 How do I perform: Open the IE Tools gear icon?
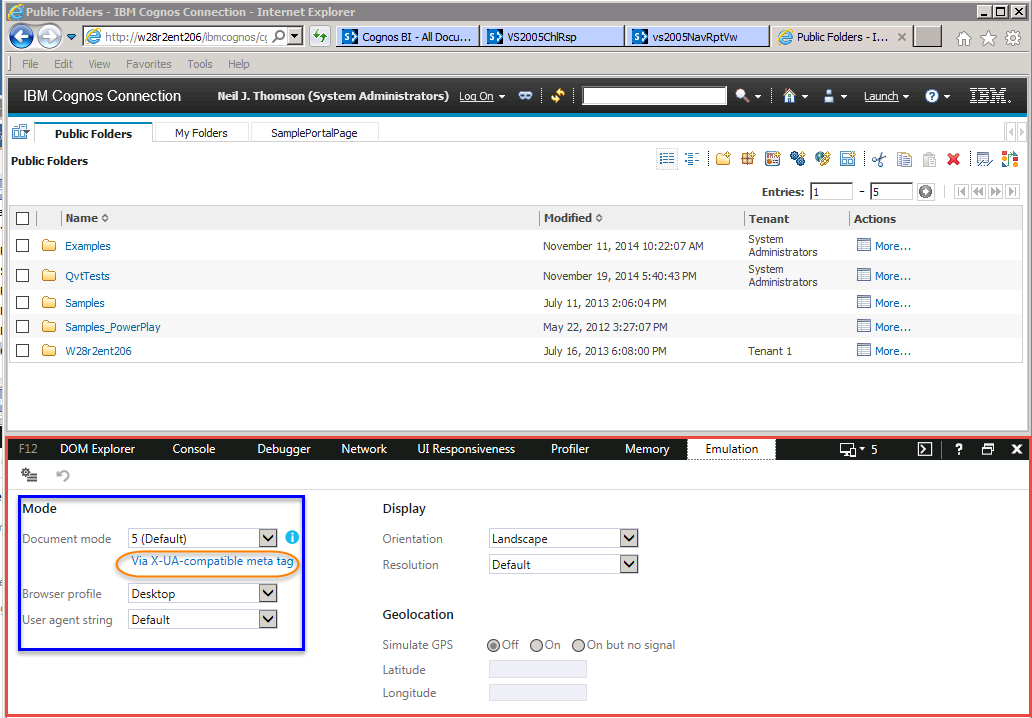pos(1014,38)
